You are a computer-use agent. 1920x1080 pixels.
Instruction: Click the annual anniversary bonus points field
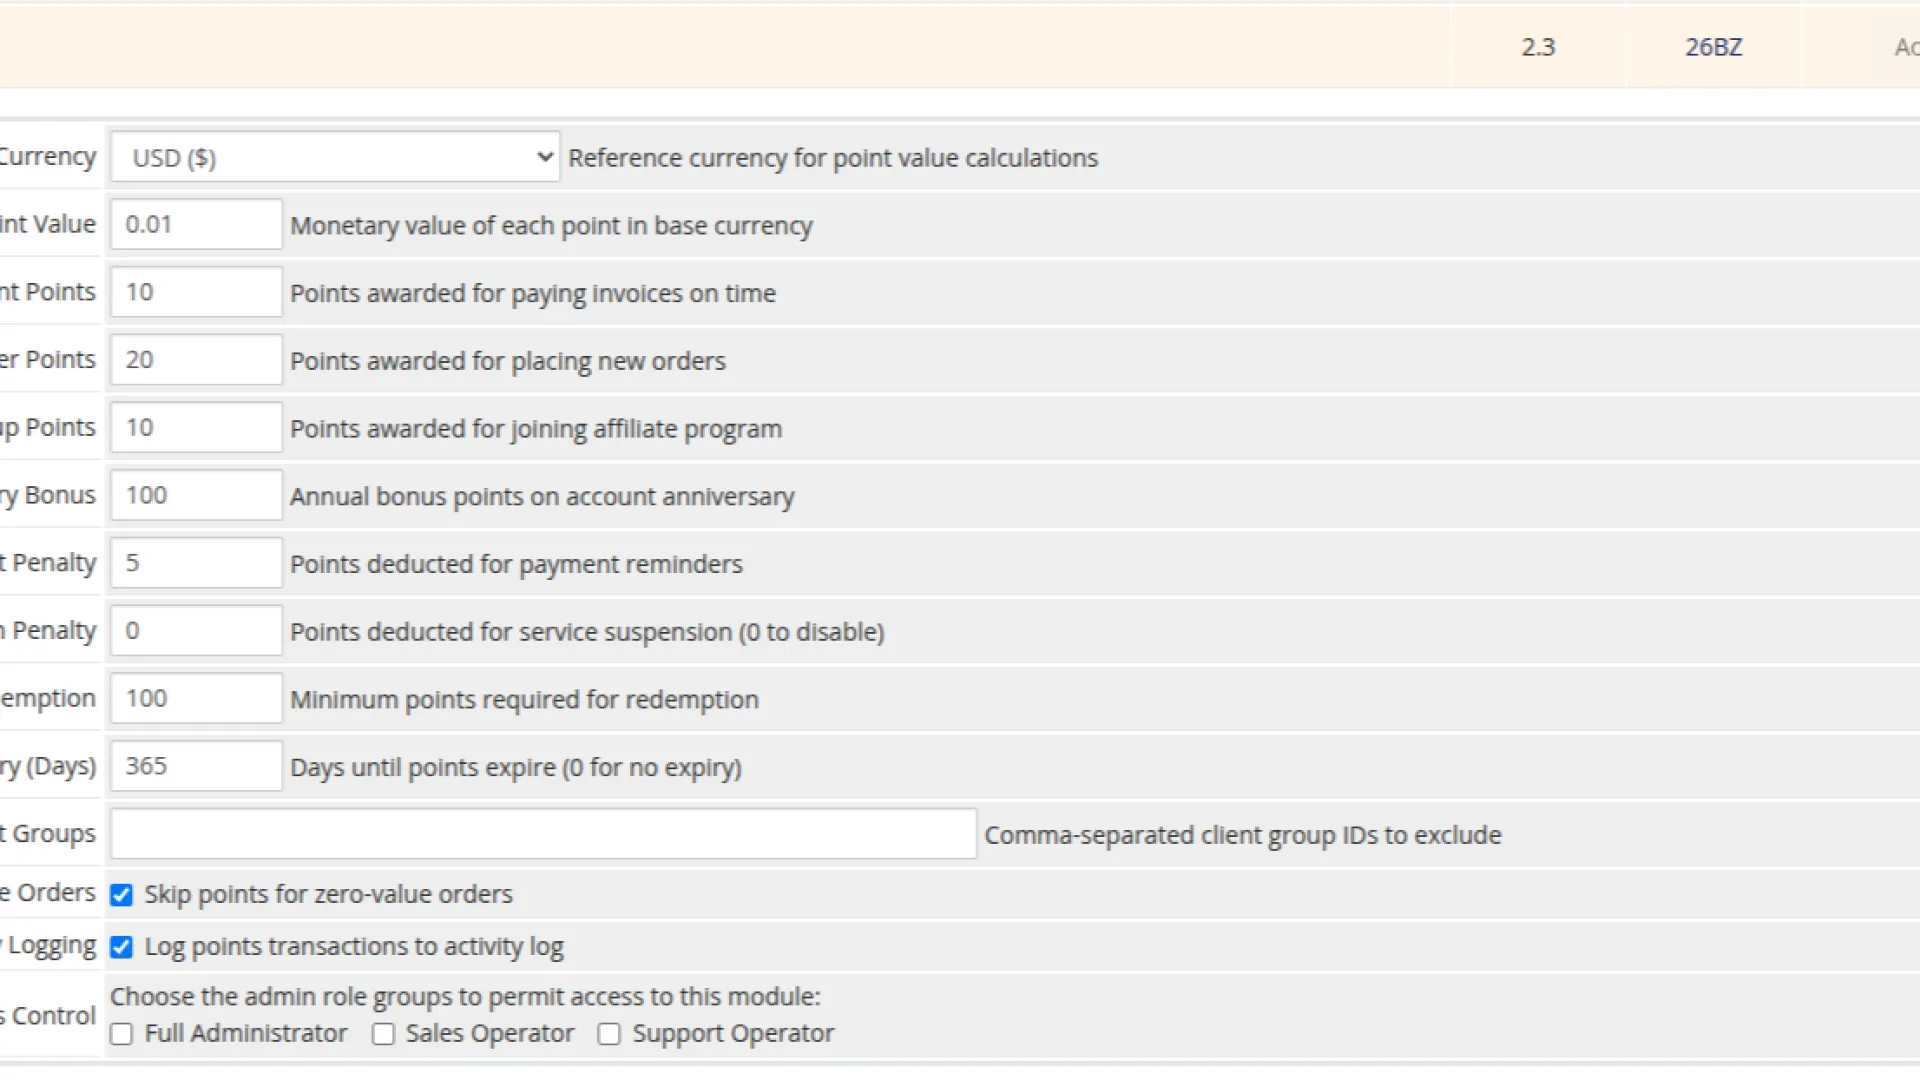[x=196, y=496]
